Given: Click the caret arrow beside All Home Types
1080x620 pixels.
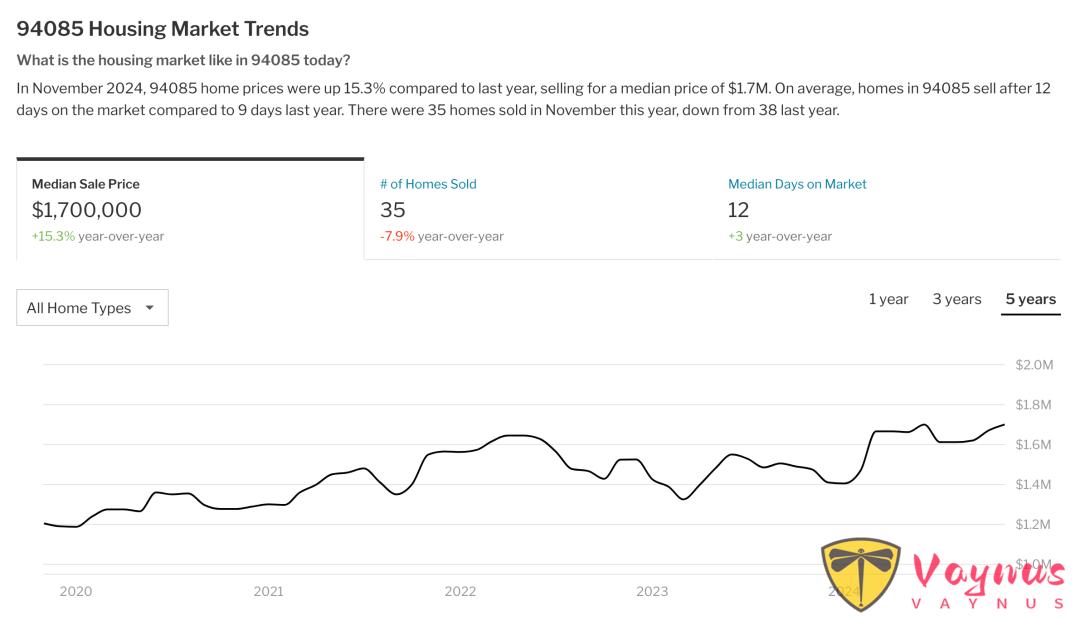Looking at the screenshot, I should pyautogui.click(x=150, y=308).
